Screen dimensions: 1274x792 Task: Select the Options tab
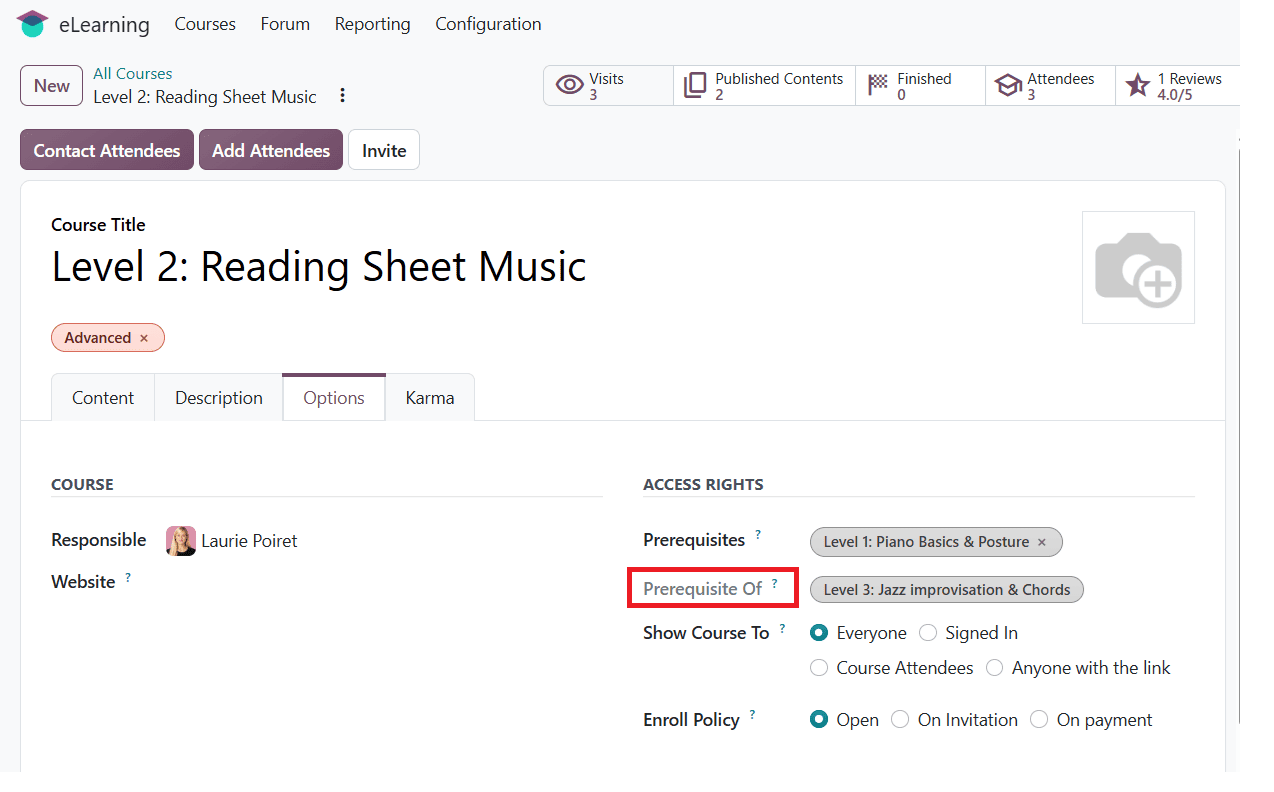334,398
